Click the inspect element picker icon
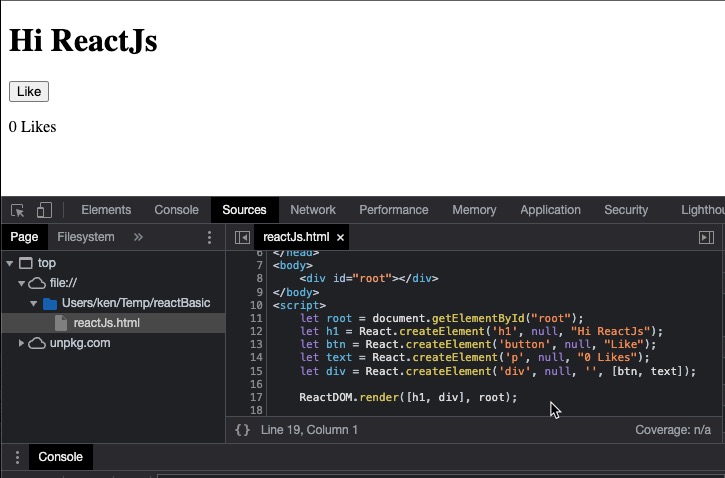This screenshot has height=478, width=725. [x=18, y=210]
